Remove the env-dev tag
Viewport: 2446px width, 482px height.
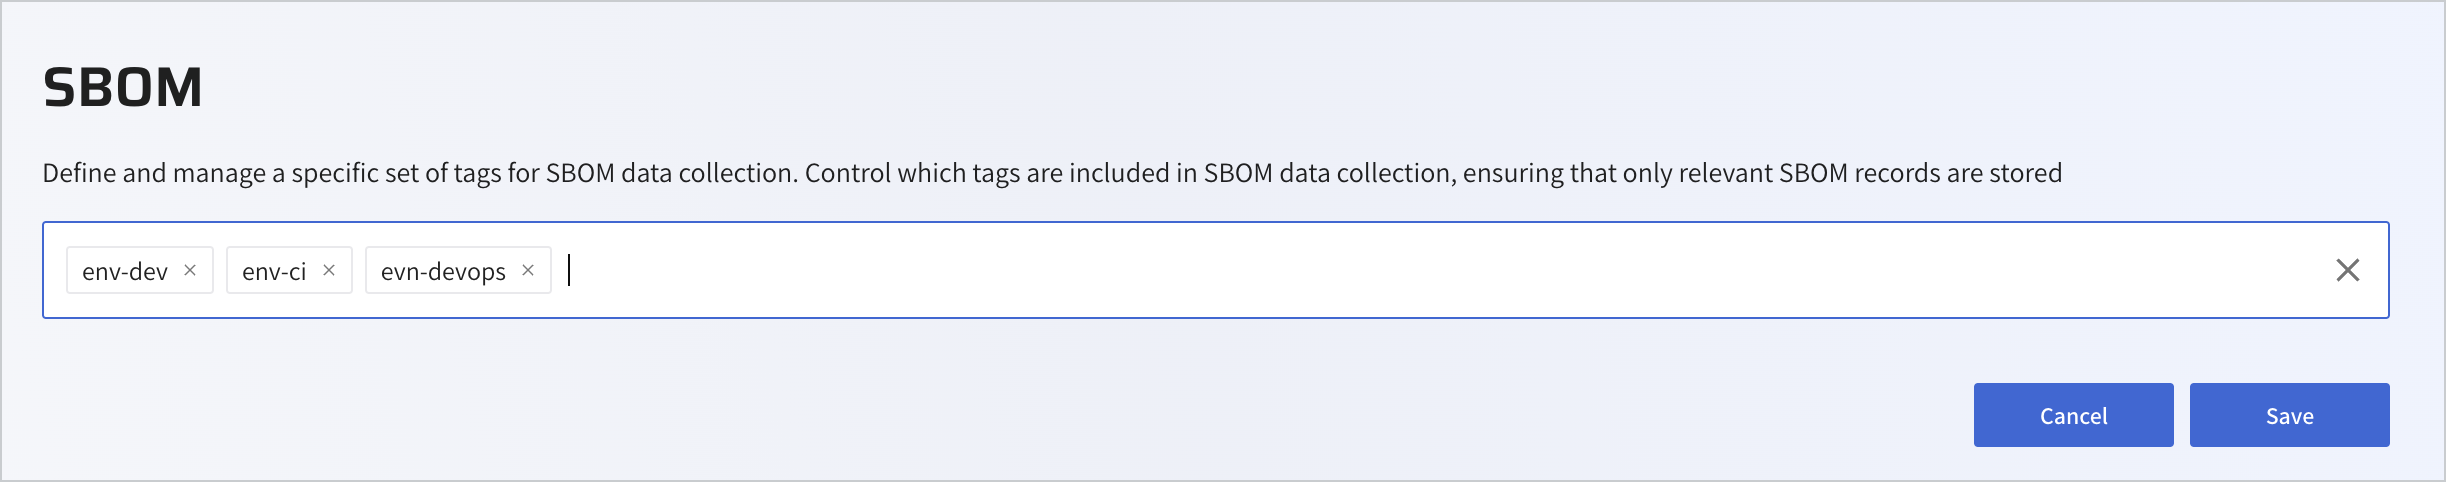(190, 270)
